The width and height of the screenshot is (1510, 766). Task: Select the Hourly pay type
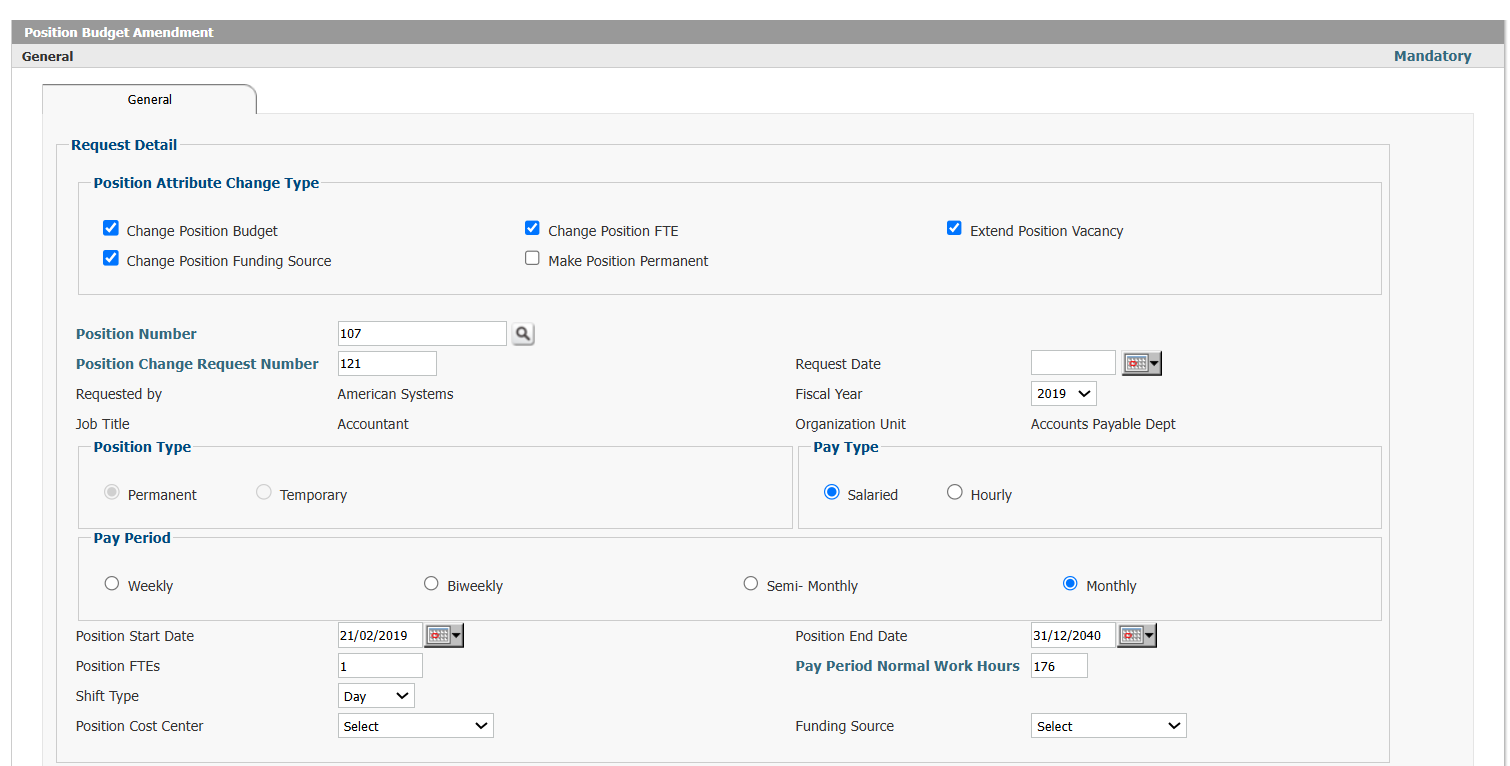(x=954, y=491)
